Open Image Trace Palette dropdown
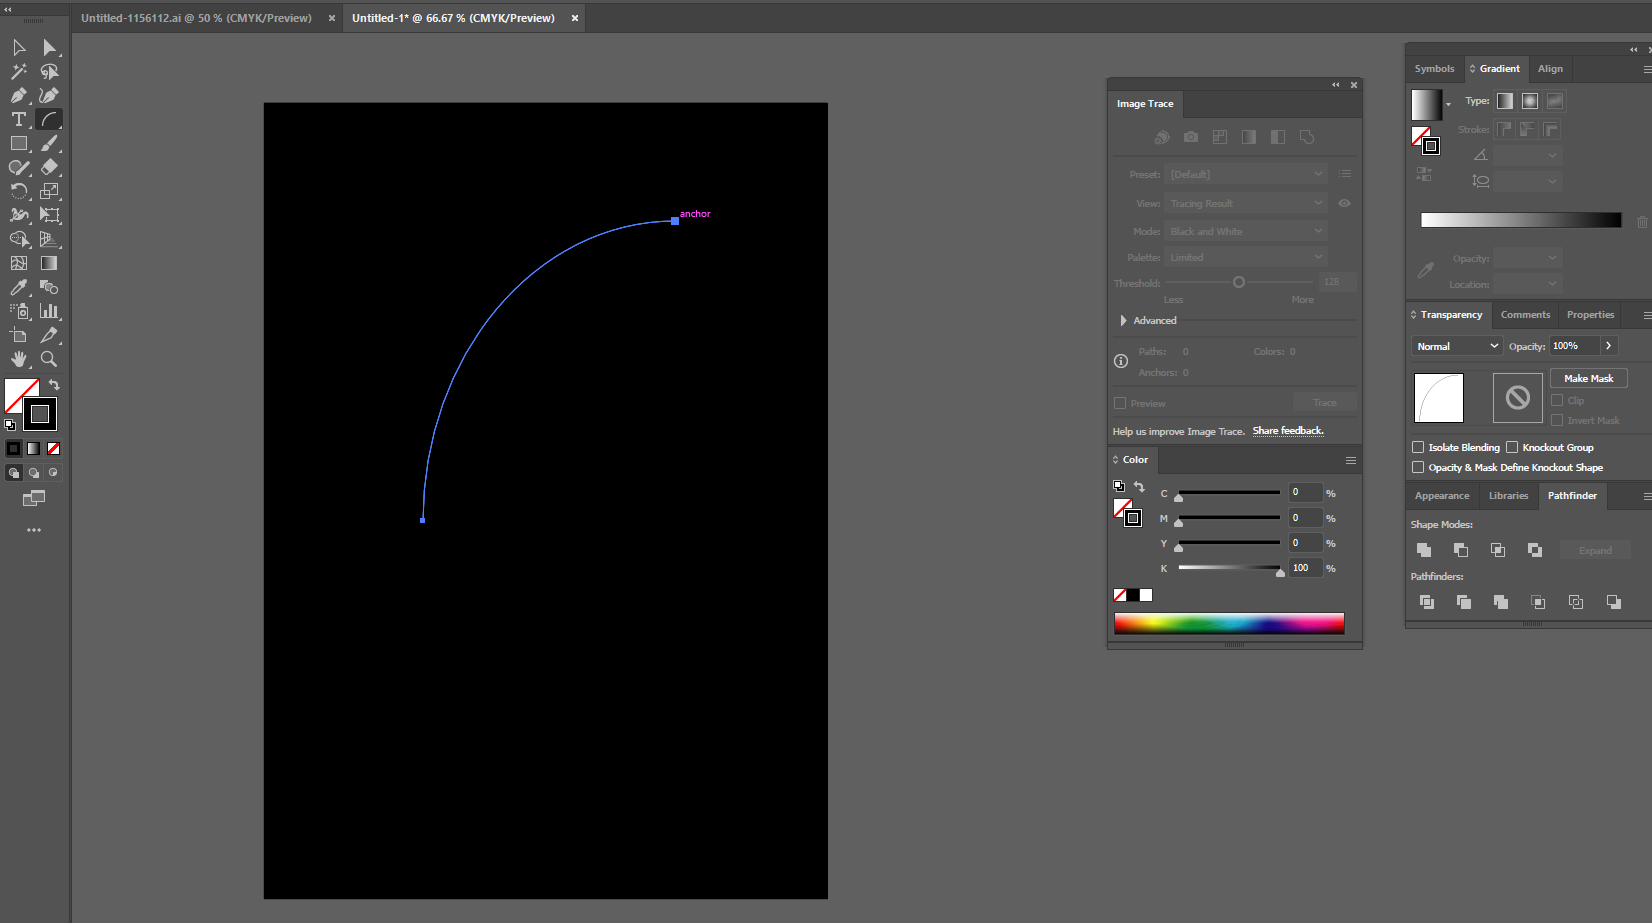 pyautogui.click(x=1246, y=257)
